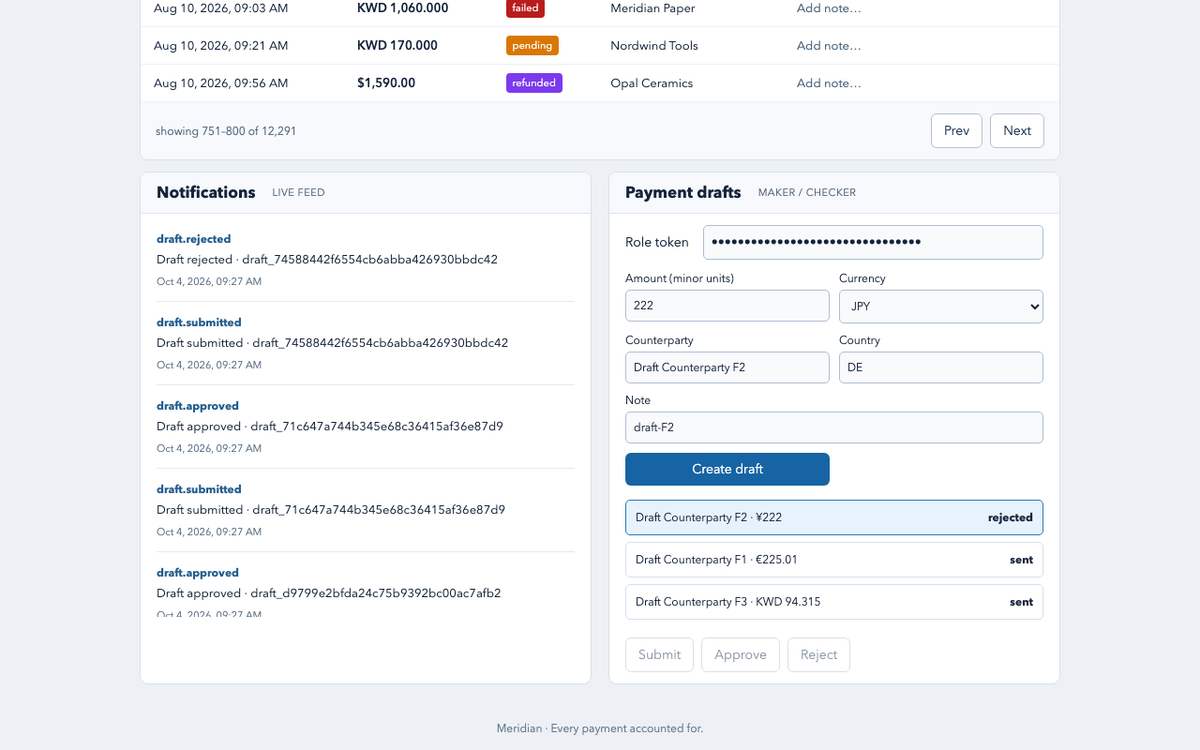Click Draft approved draft_d9799e2b notification text
This screenshot has height=750, width=1200.
coord(329,593)
